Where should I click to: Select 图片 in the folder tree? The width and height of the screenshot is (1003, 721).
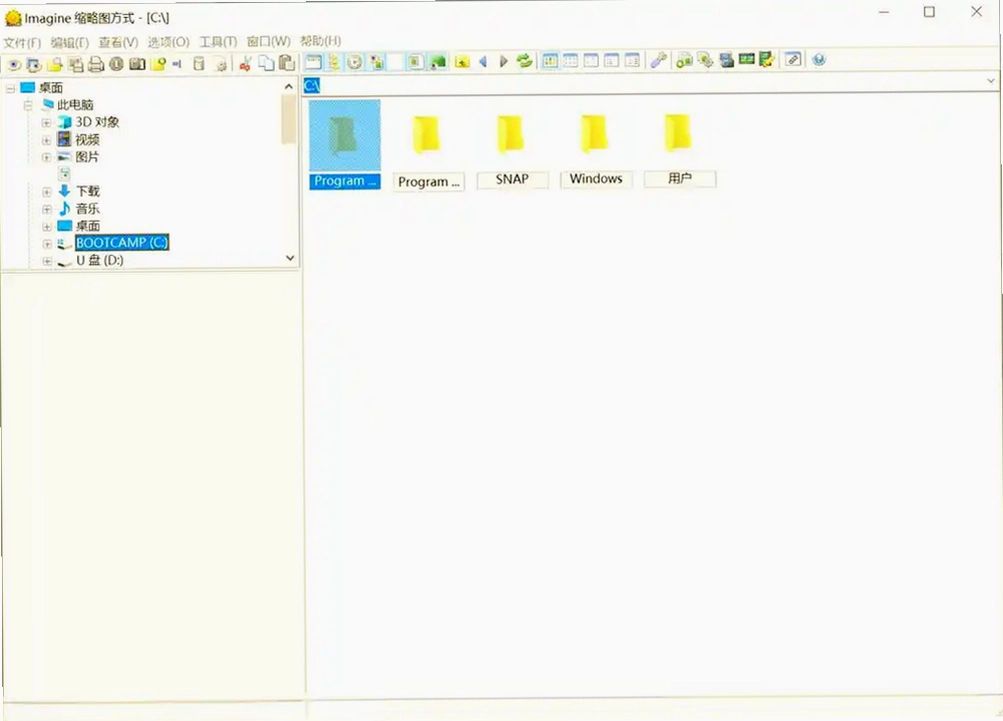click(x=88, y=157)
